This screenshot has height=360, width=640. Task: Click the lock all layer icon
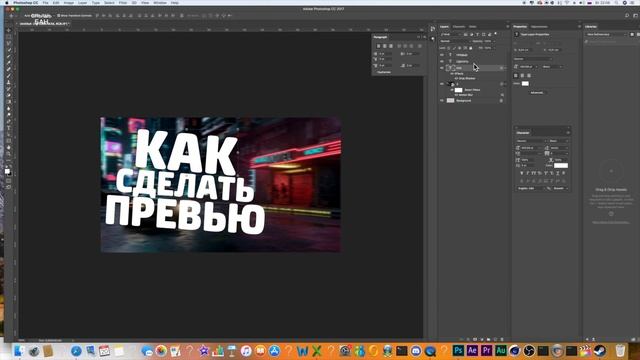coord(471,48)
